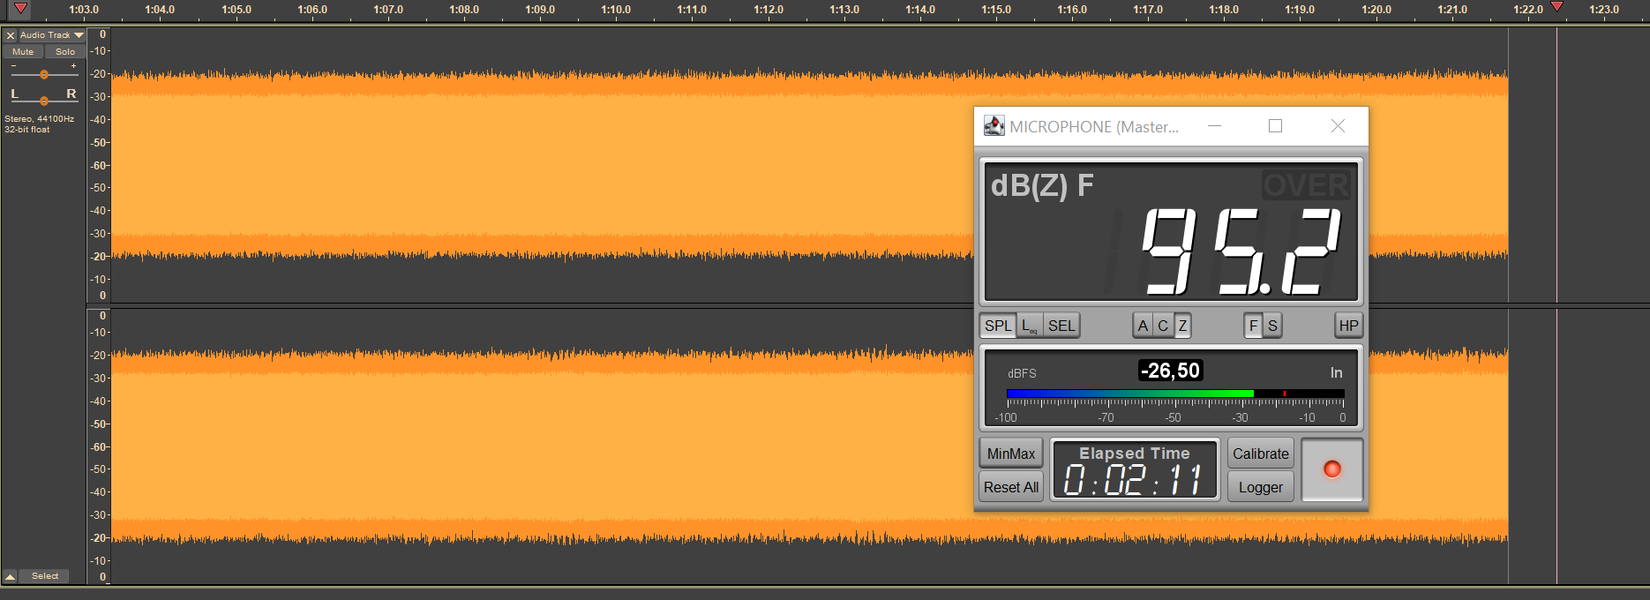The width and height of the screenshot is (1650, 600).
Task: Adjust the track gain slider
Action: [x=44, y=75]
